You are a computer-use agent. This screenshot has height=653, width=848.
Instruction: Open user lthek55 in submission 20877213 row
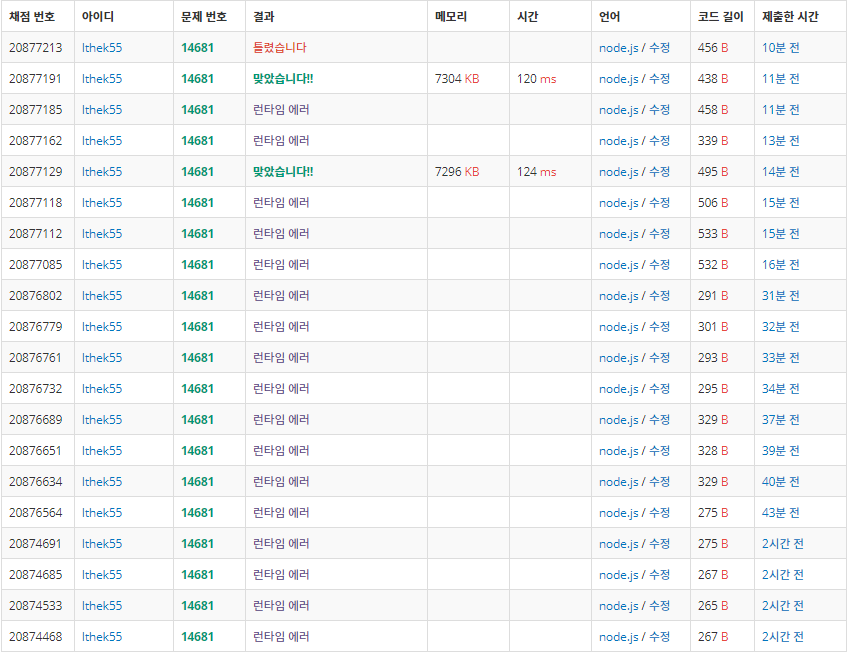[102, 48]
